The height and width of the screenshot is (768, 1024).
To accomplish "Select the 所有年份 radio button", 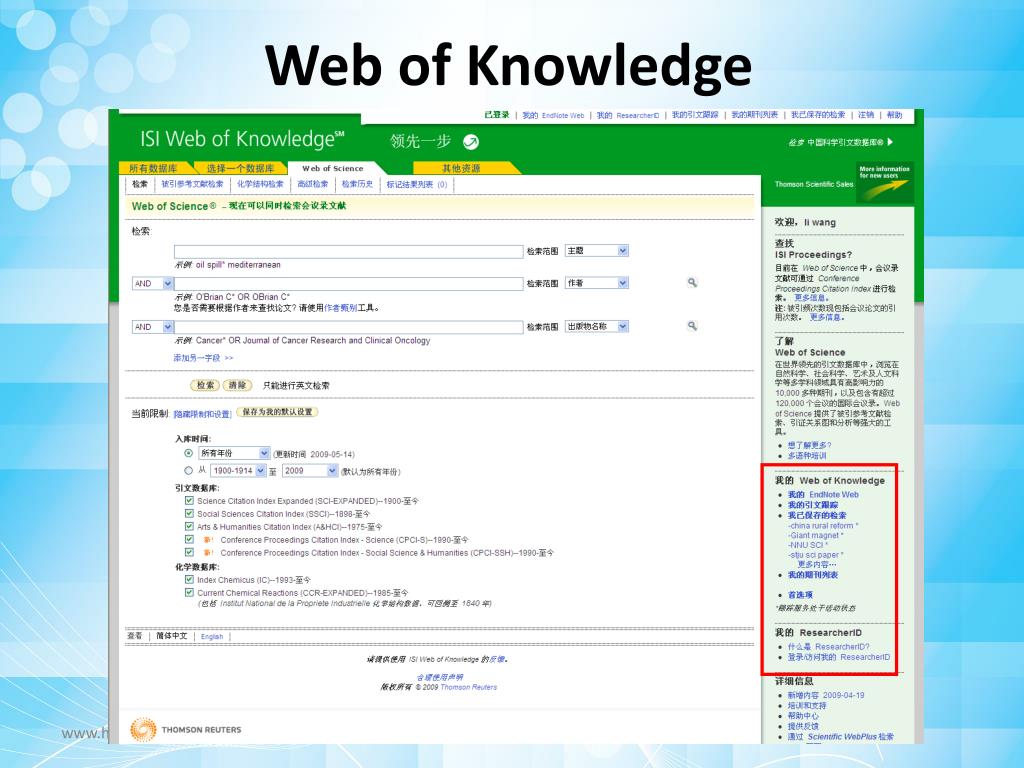I will (x=189, y=453).
